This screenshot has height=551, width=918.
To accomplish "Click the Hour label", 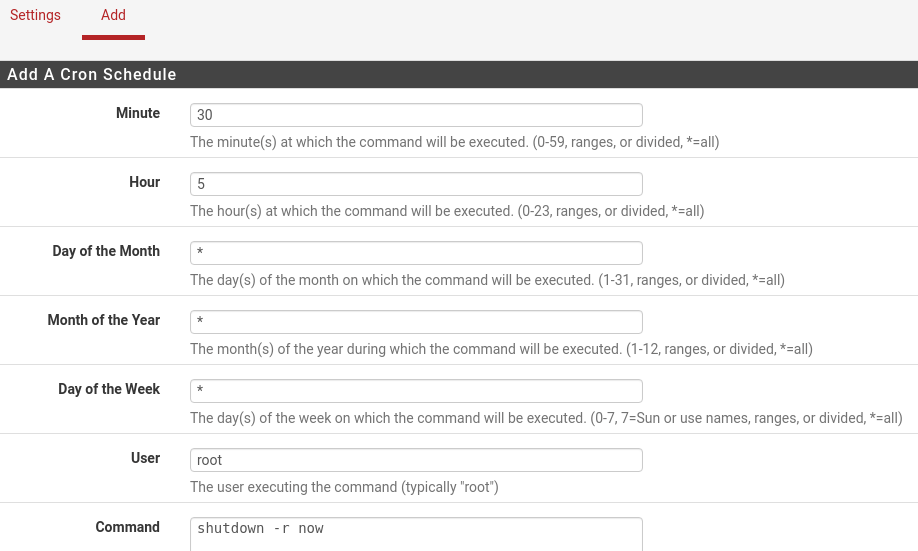I will [x=144, y=183].
